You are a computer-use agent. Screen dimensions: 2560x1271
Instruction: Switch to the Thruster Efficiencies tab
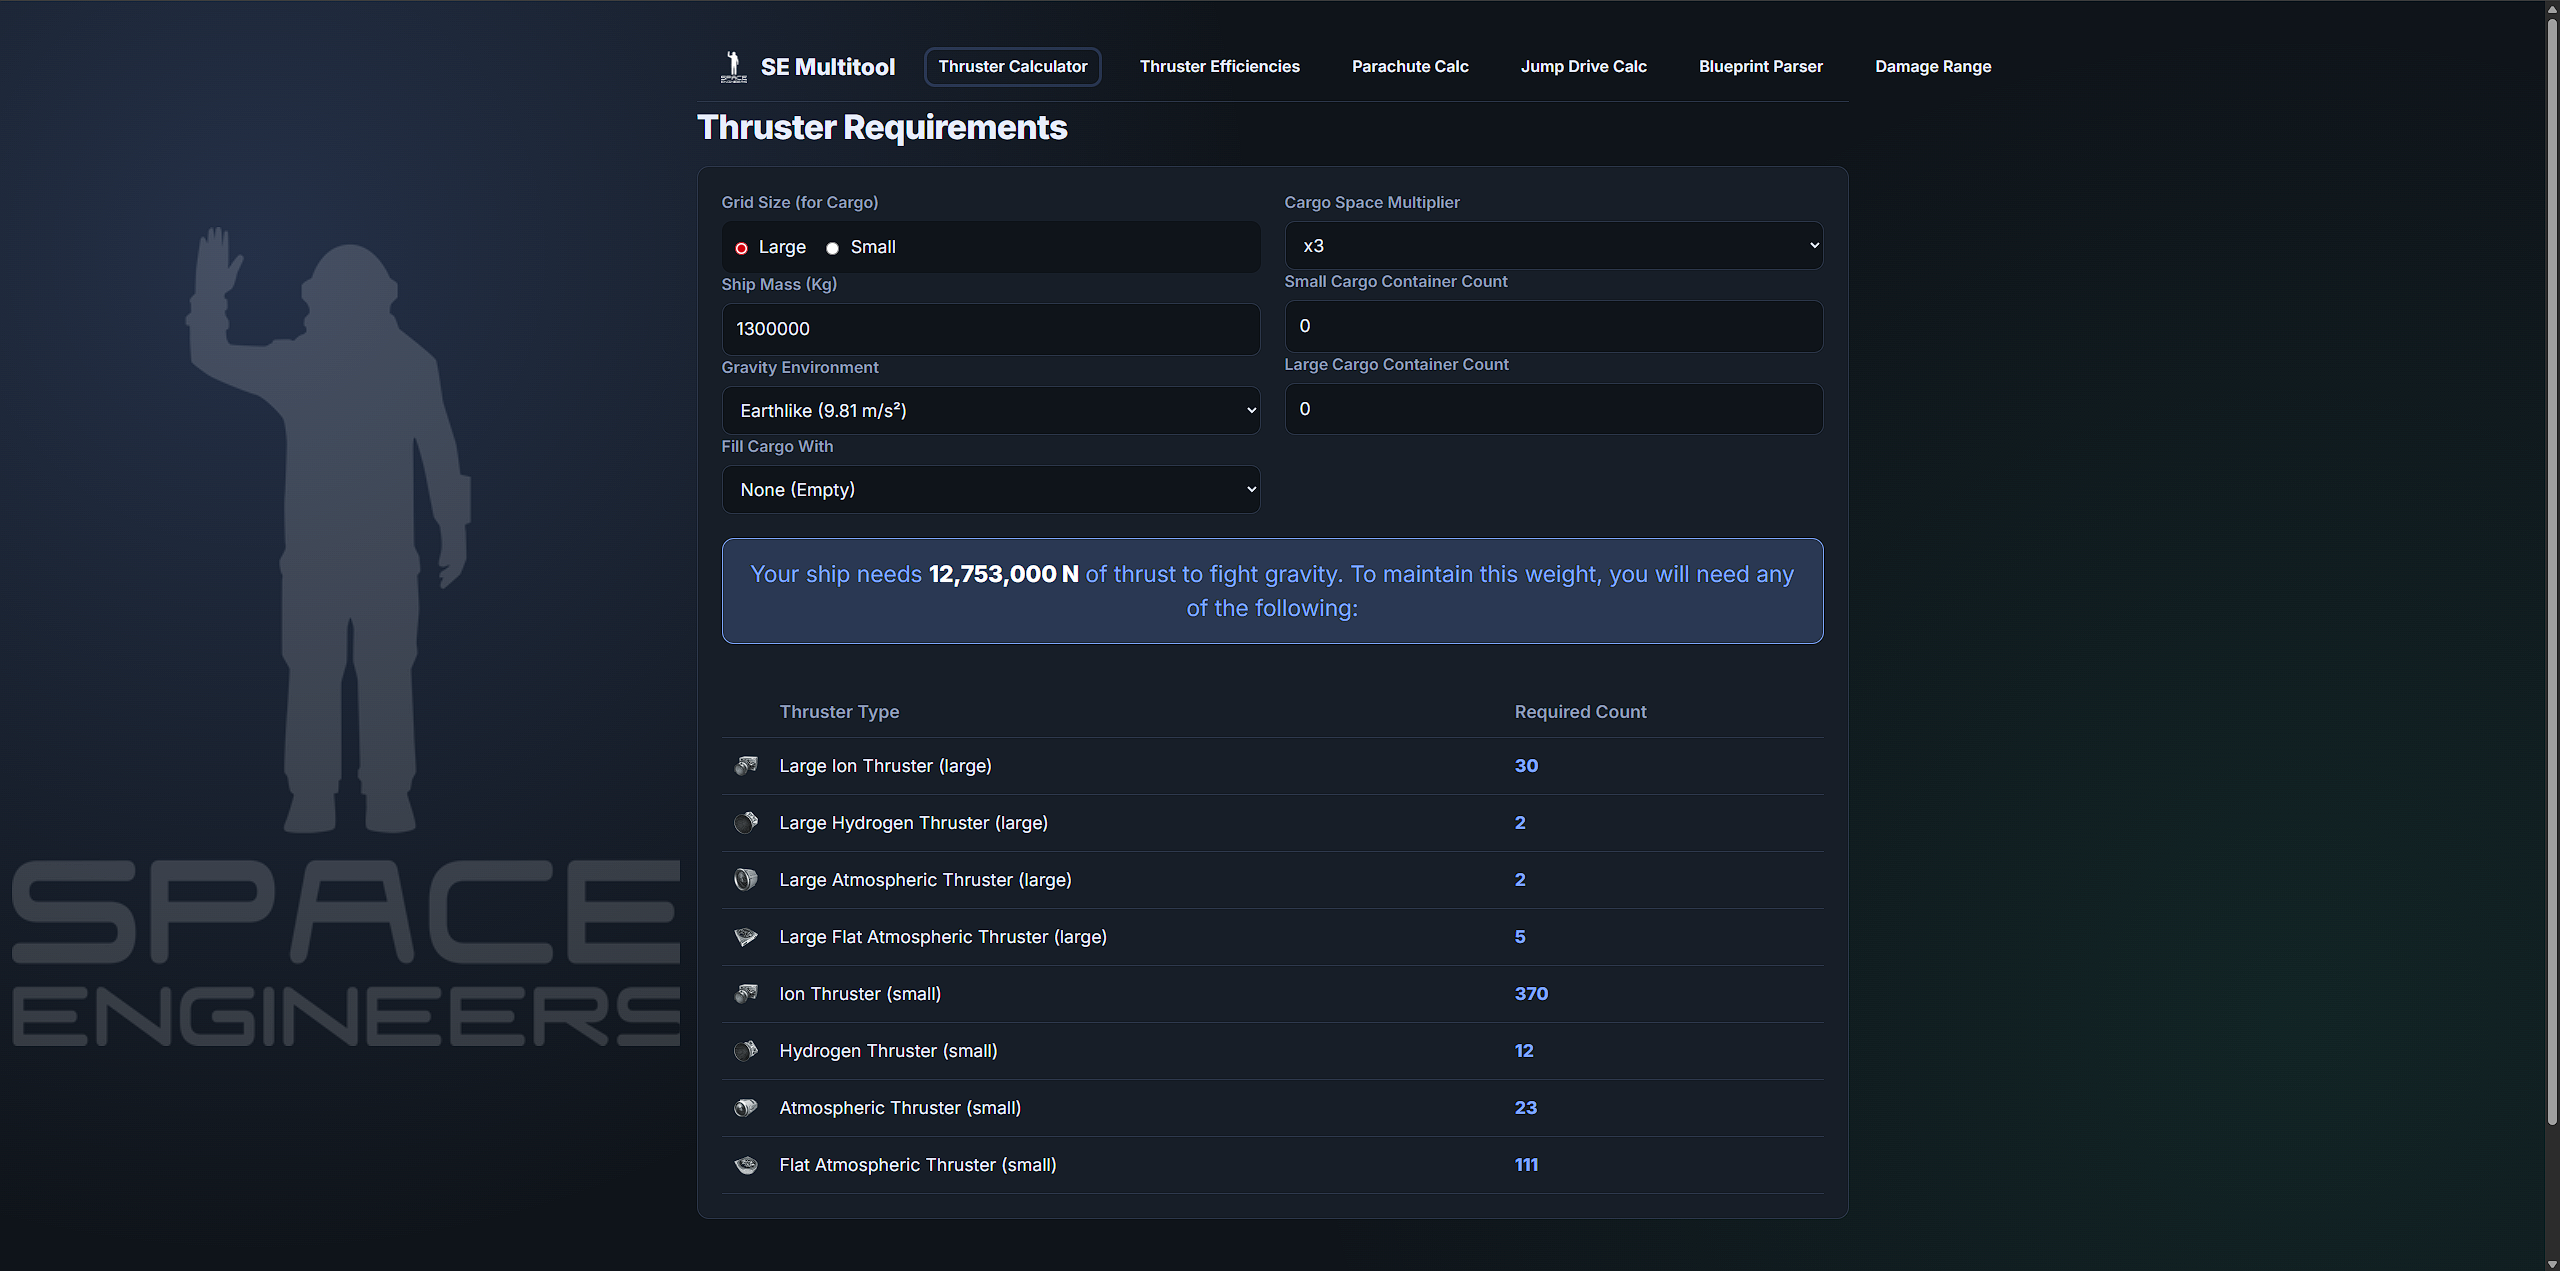click(1219, 66)
